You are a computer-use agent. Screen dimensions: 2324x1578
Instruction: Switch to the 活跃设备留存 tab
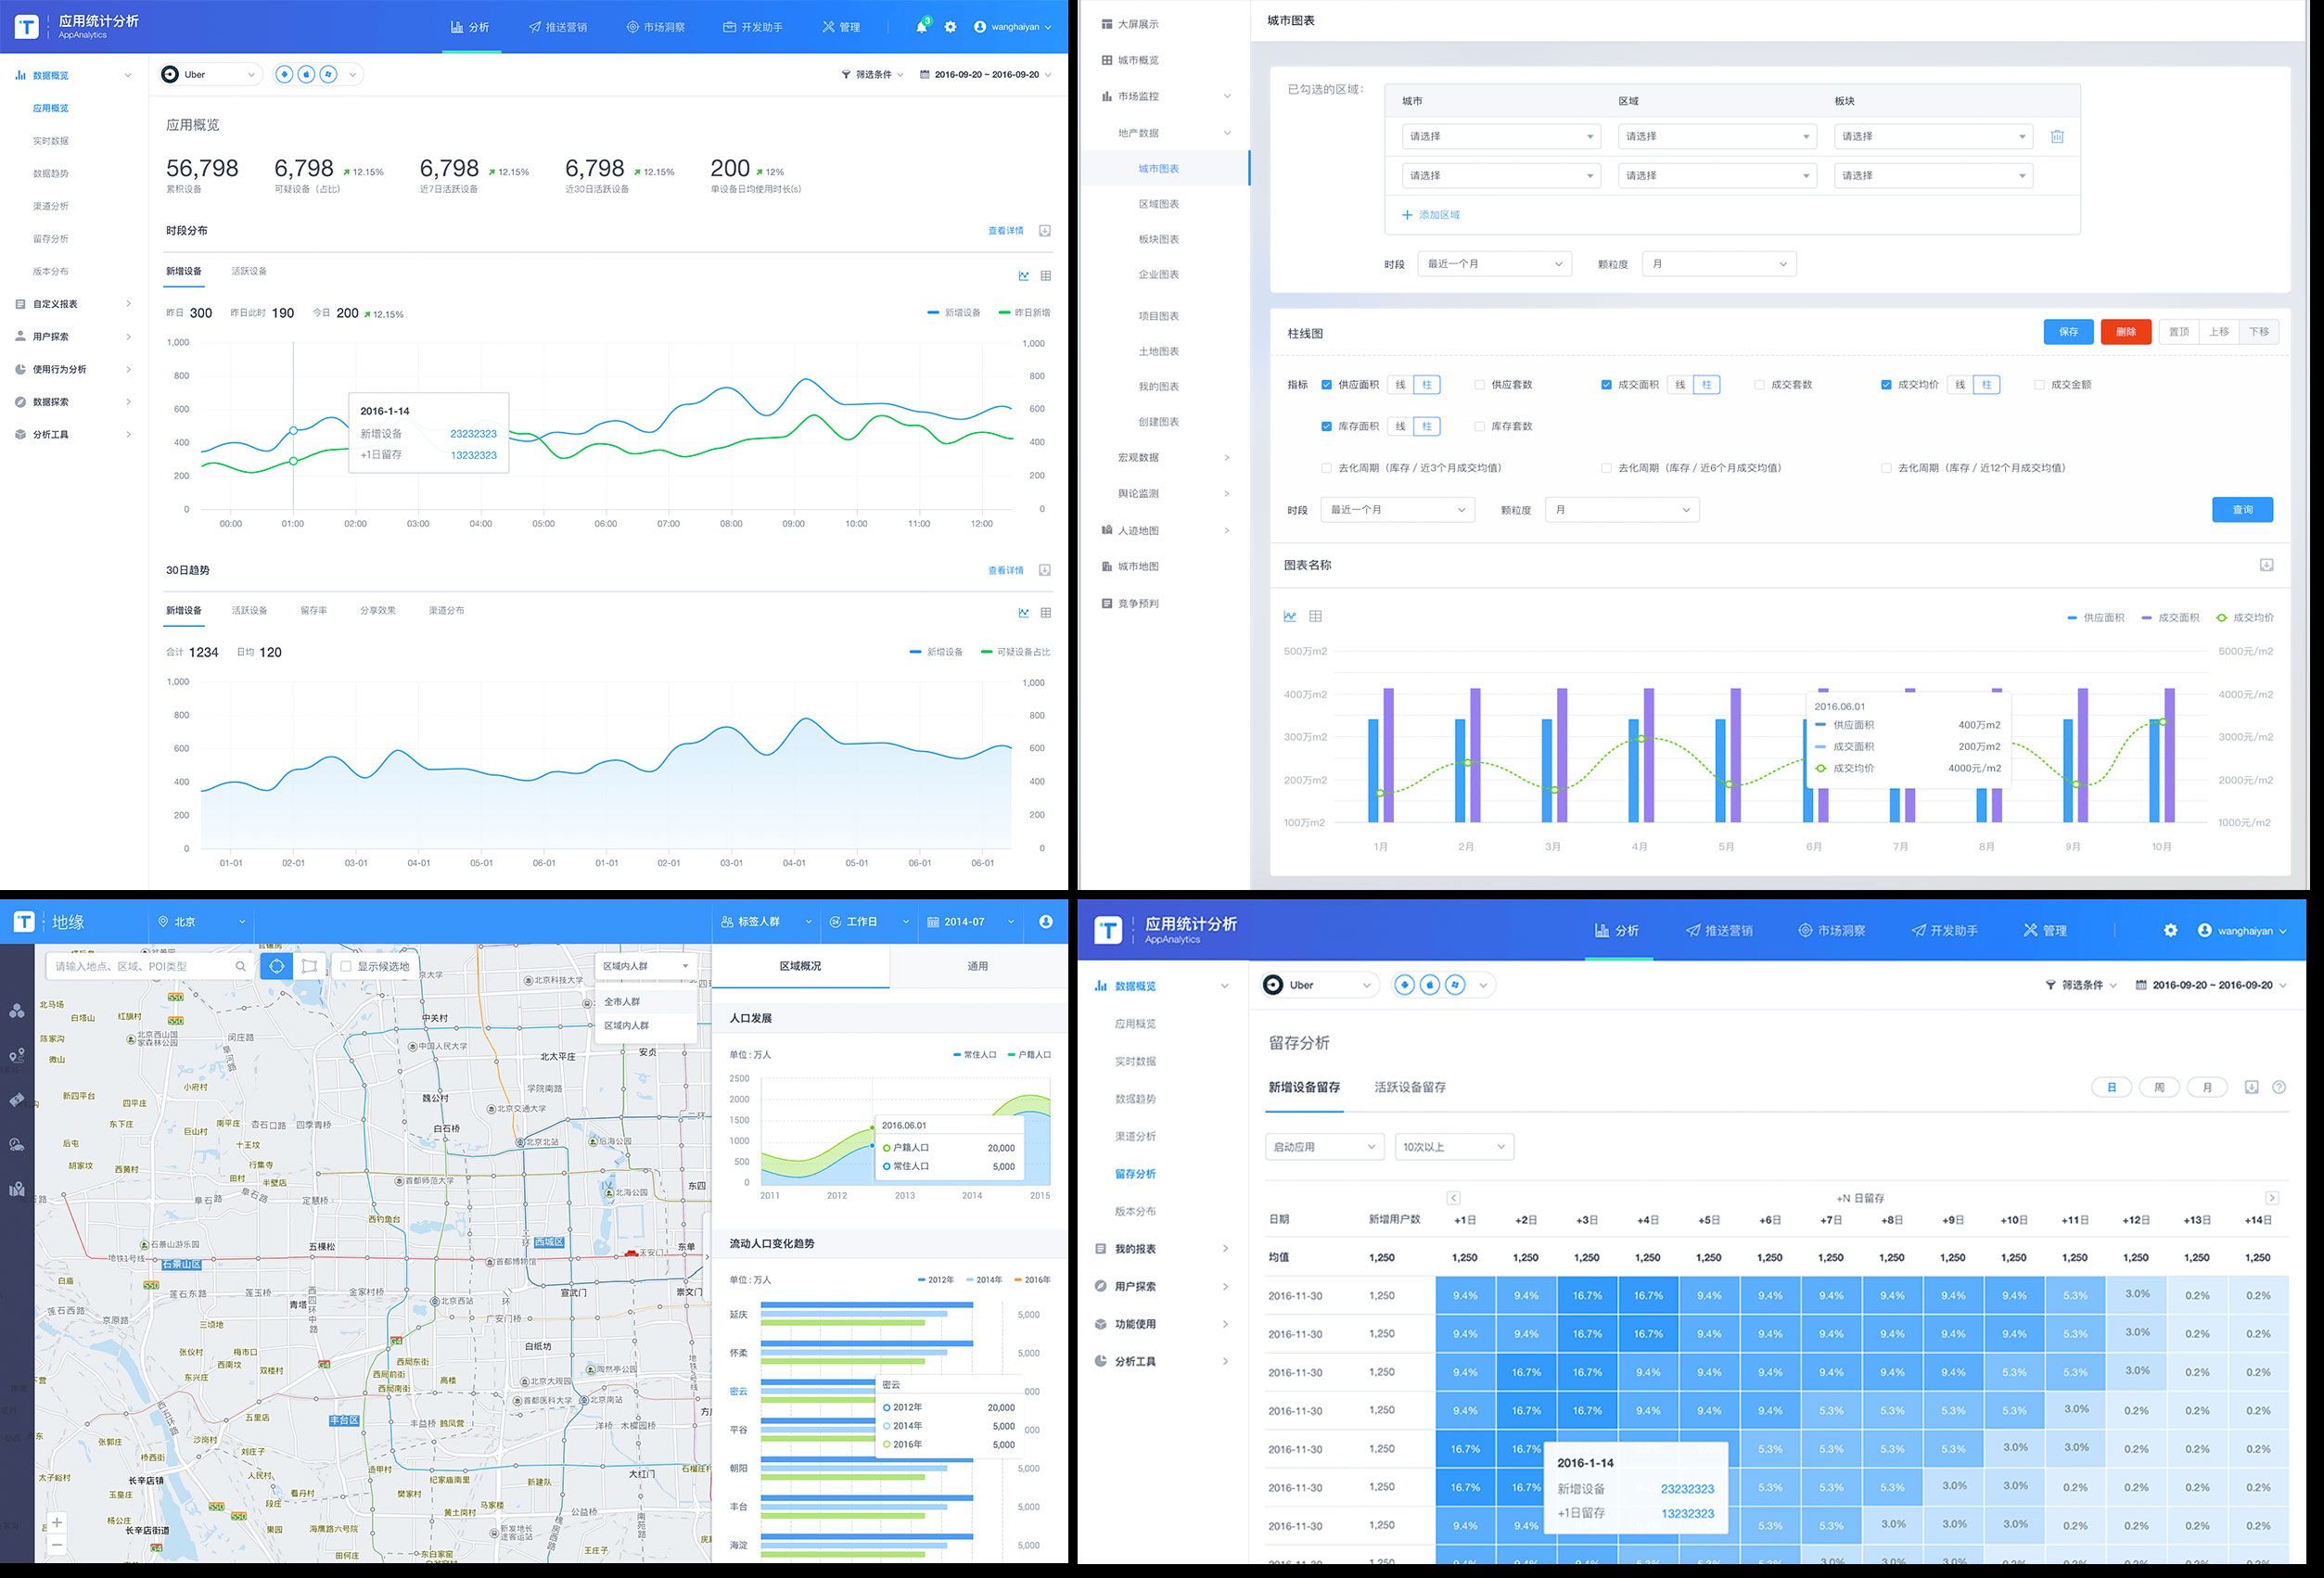pos(1409,1087)
